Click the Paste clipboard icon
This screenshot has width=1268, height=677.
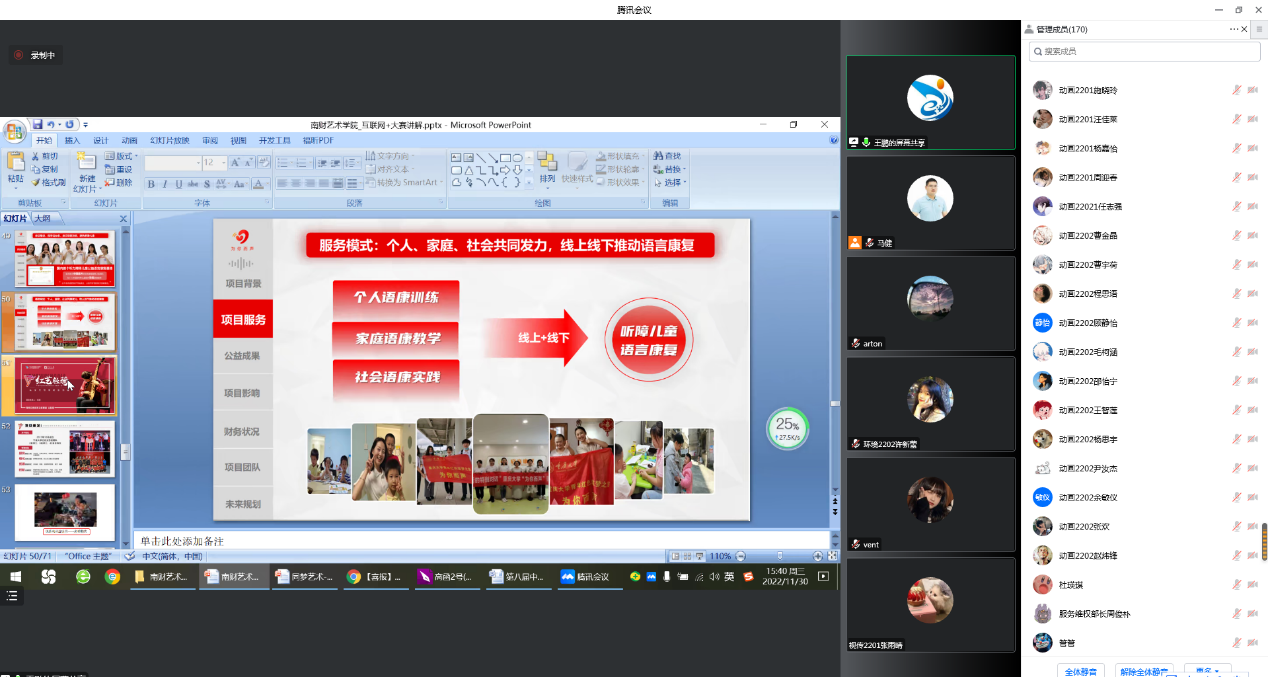(15, 163)
